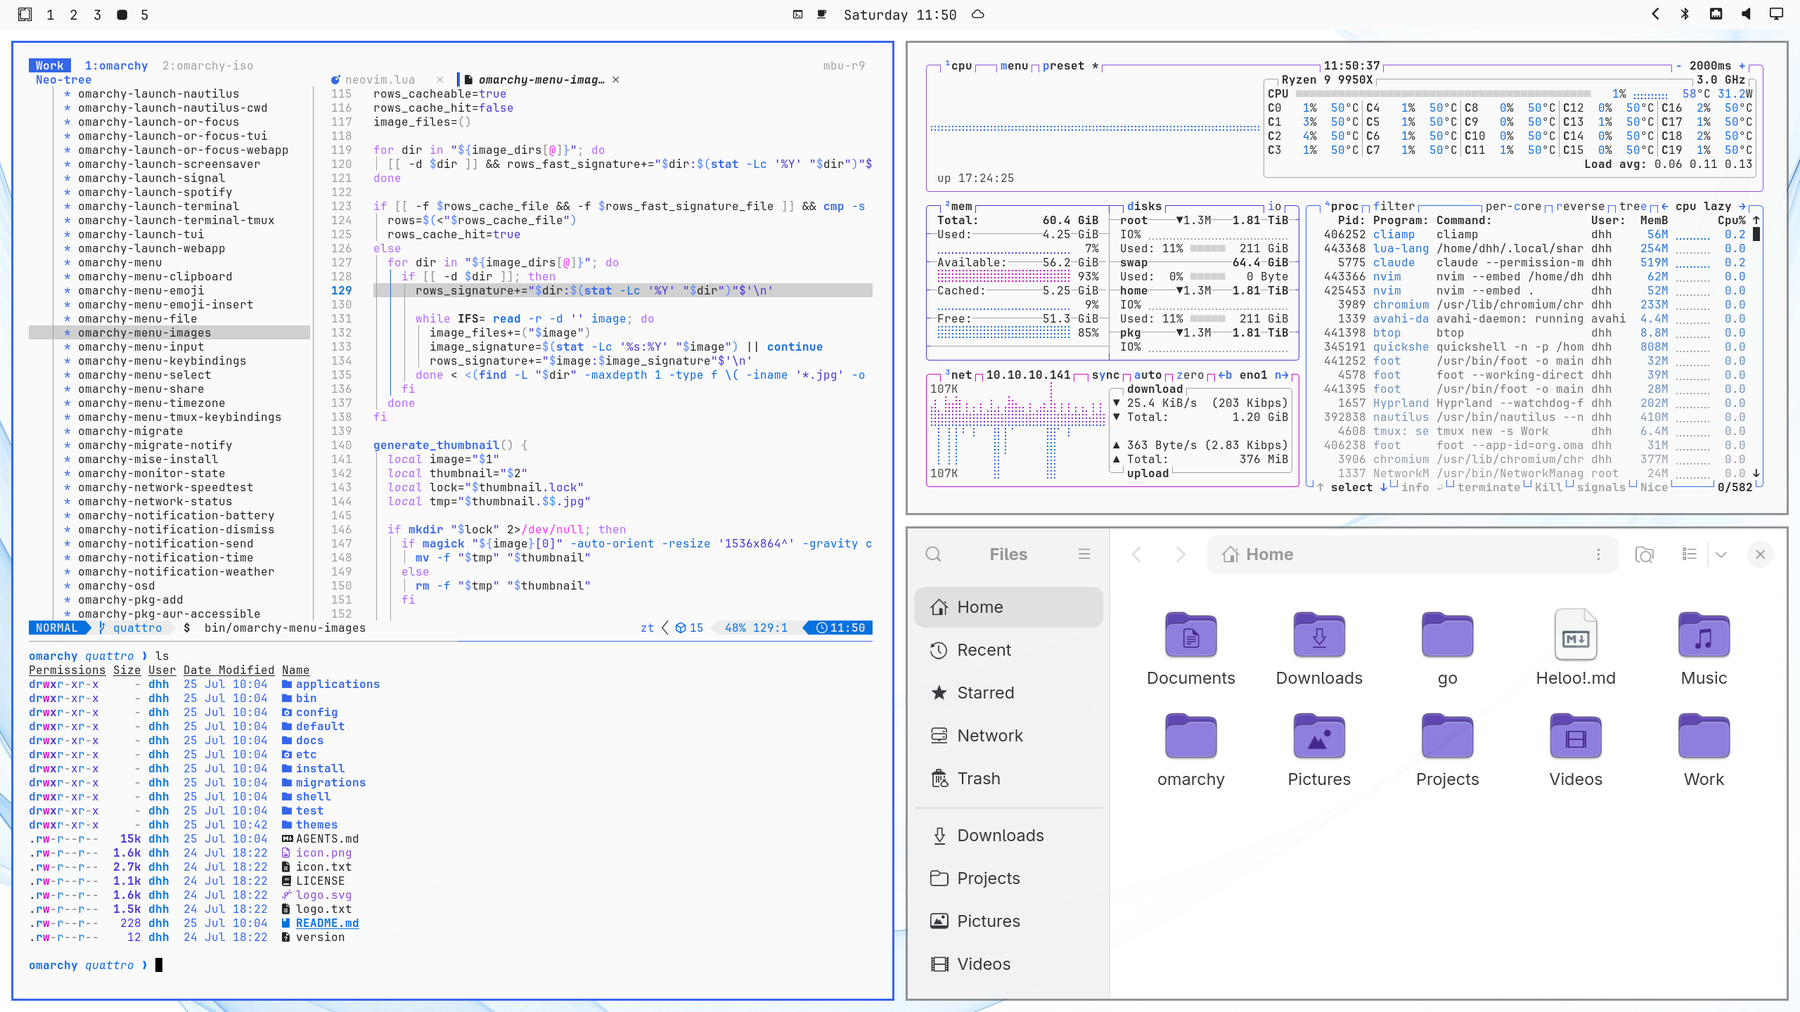This screenshot has width=1800, height=1012.
Task: Switch to workspace 1
Action: [x=50, y=15]
